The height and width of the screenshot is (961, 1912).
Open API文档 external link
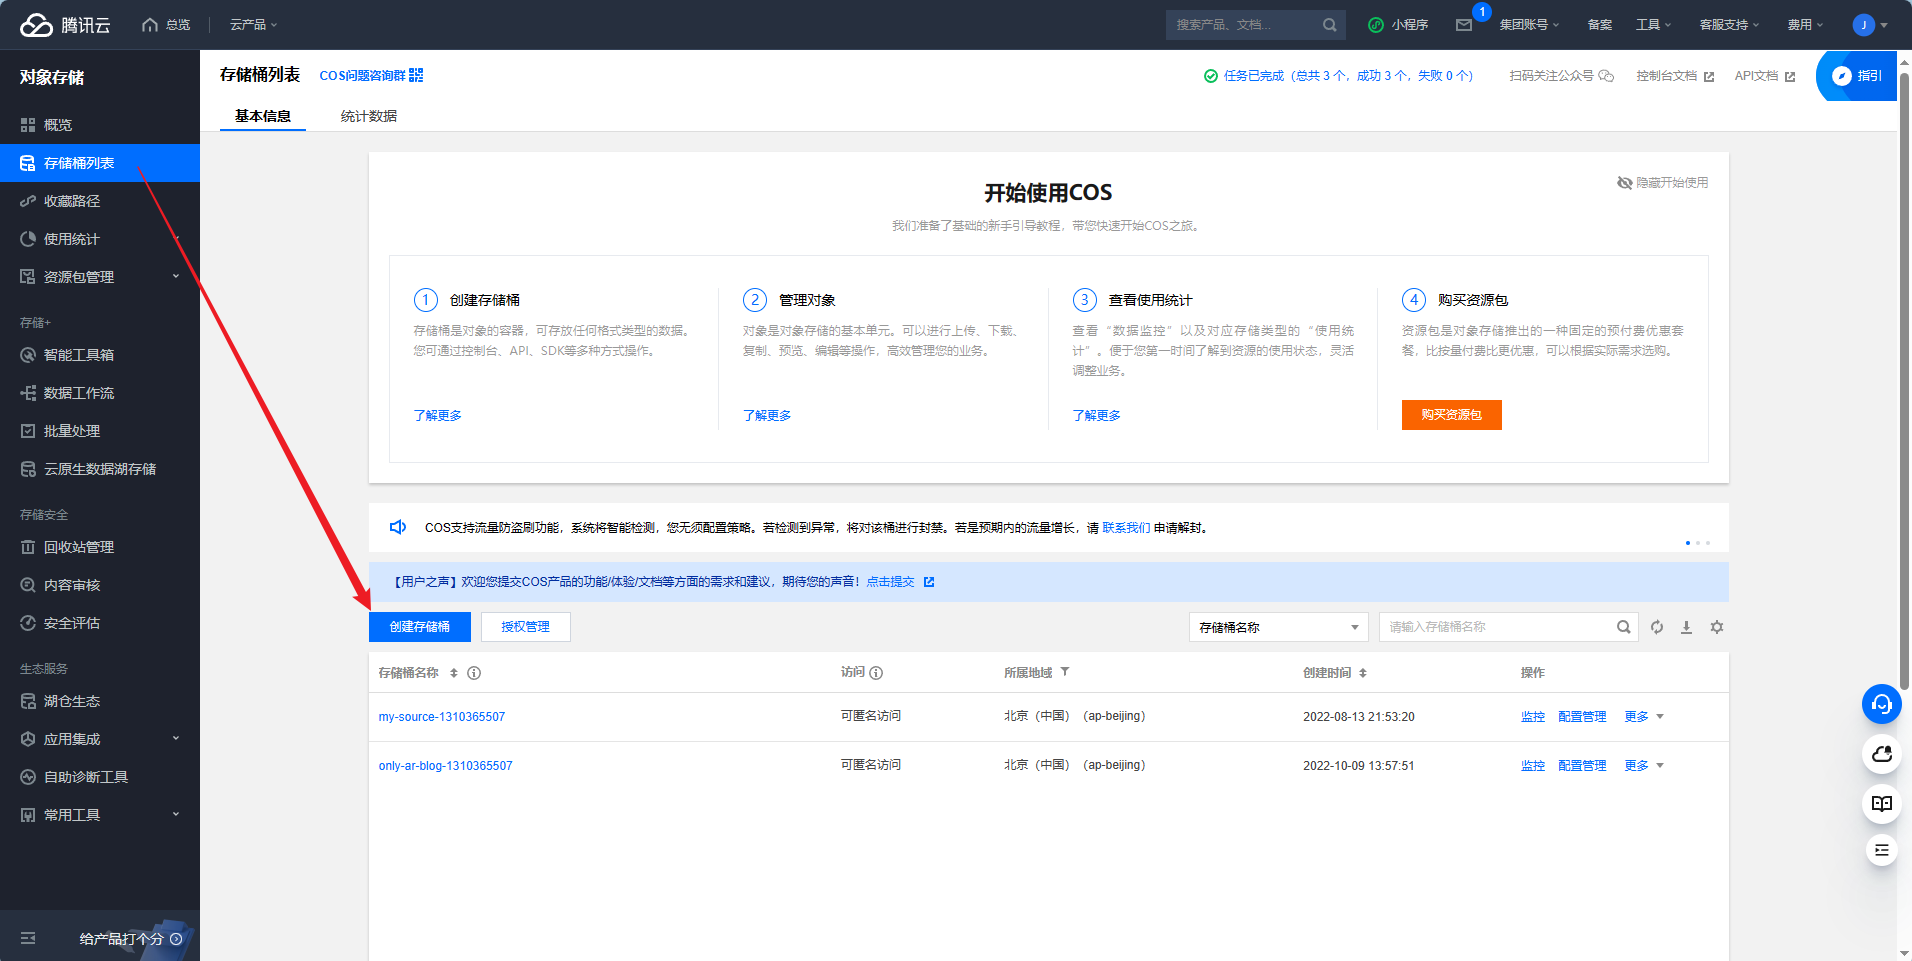coord(1765,76)
